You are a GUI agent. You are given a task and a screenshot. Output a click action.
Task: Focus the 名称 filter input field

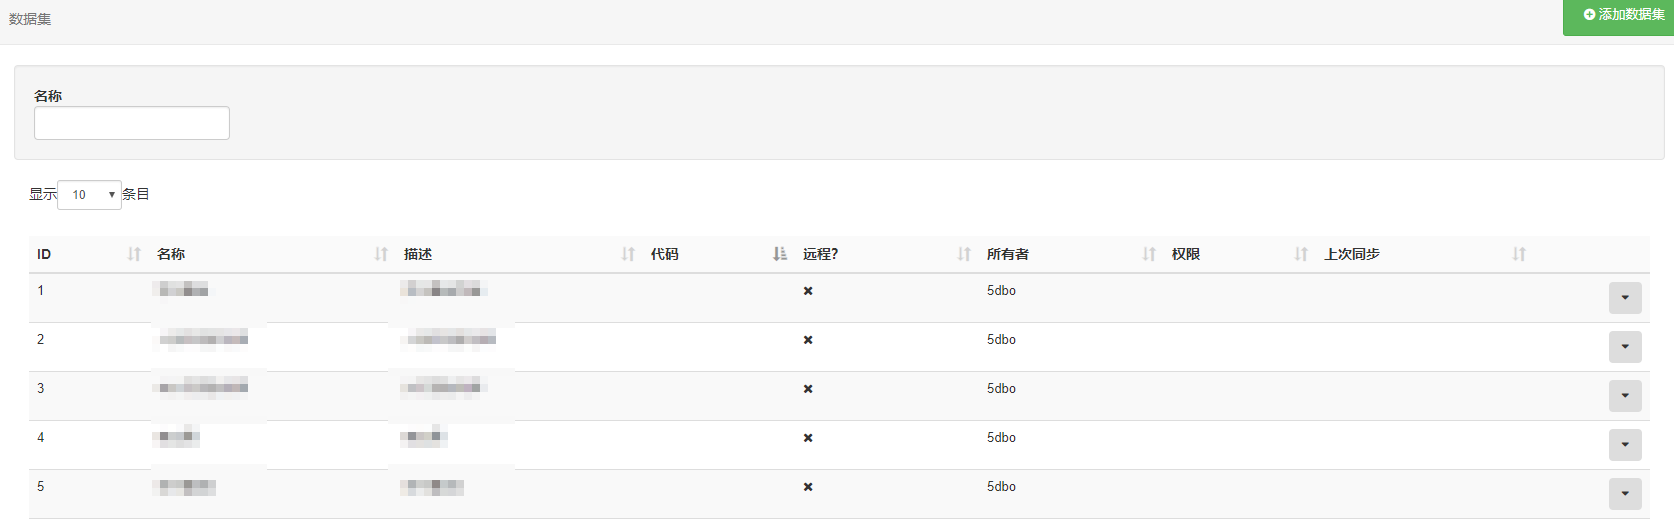132,123
